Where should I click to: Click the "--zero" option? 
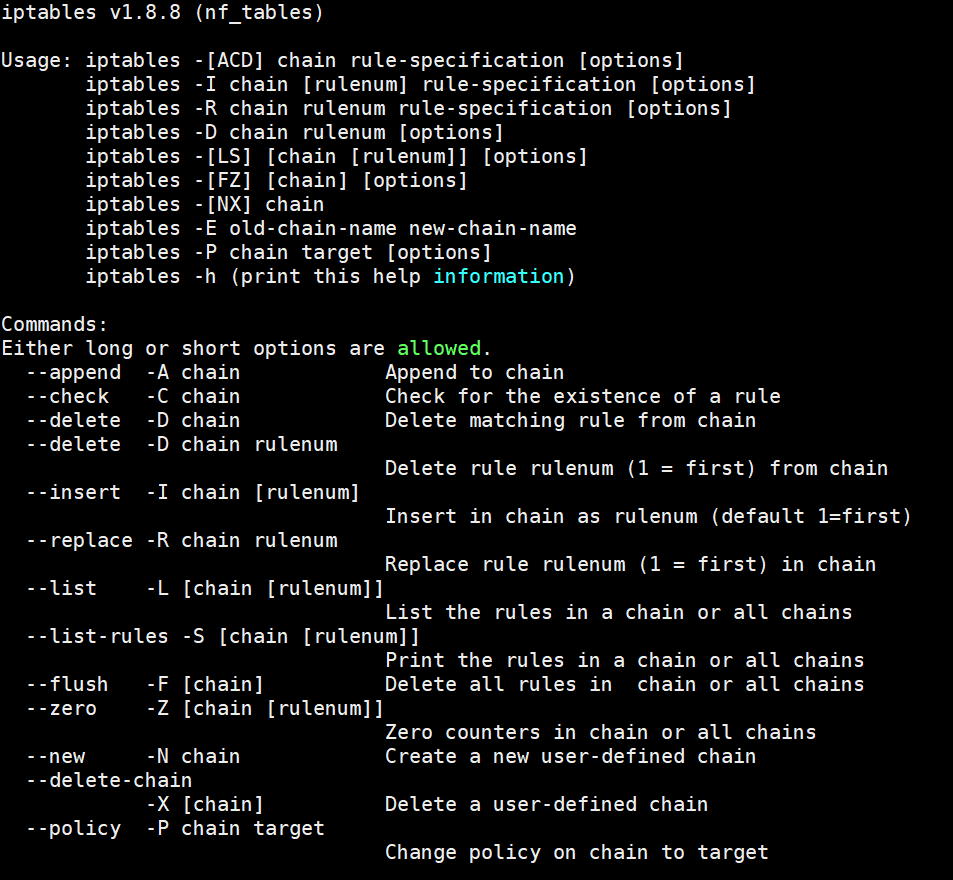(61, 709)
